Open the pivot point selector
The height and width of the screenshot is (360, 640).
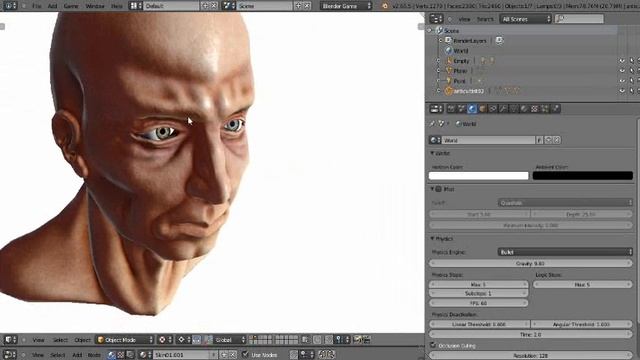183,340
